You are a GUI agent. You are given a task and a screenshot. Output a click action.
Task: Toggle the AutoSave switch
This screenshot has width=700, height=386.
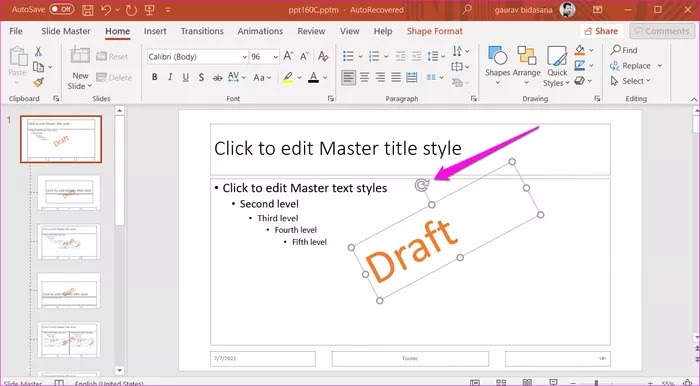62,9
